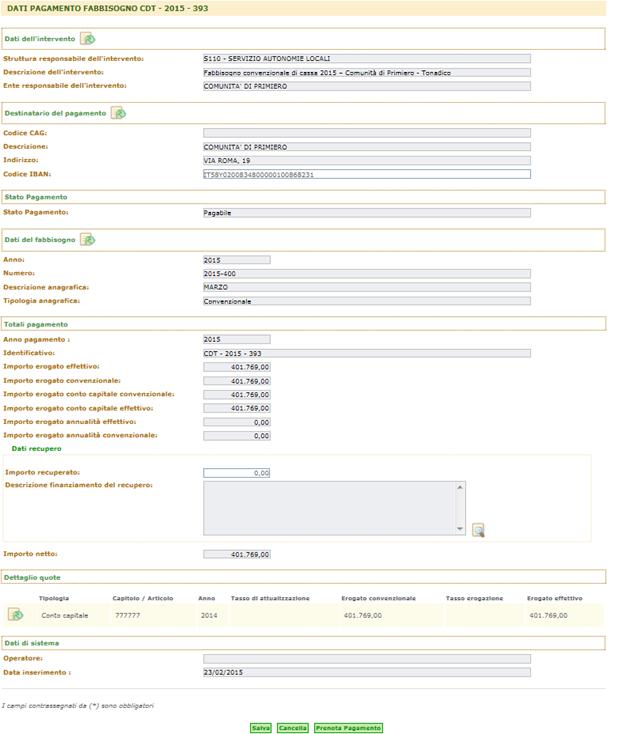The height and width of the screenshot is (734, 626).
Task: Click the Capitolo / Articolo column header
Action: 143,598
